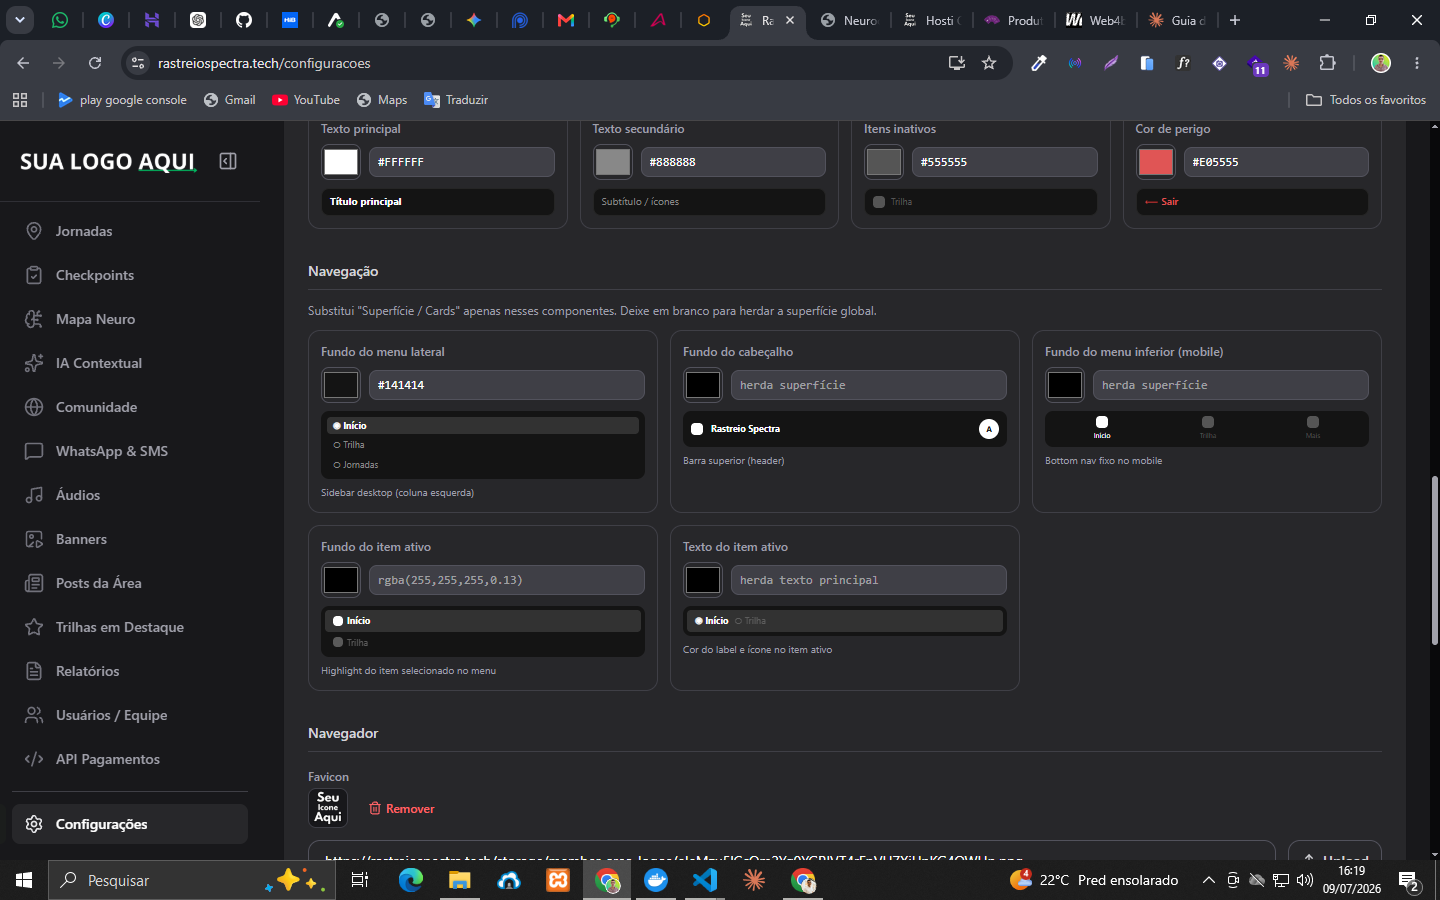Screen dimensions: 1440x900
Task: Click the Usuários / Equipe people icon
Action: pos(34,715)
